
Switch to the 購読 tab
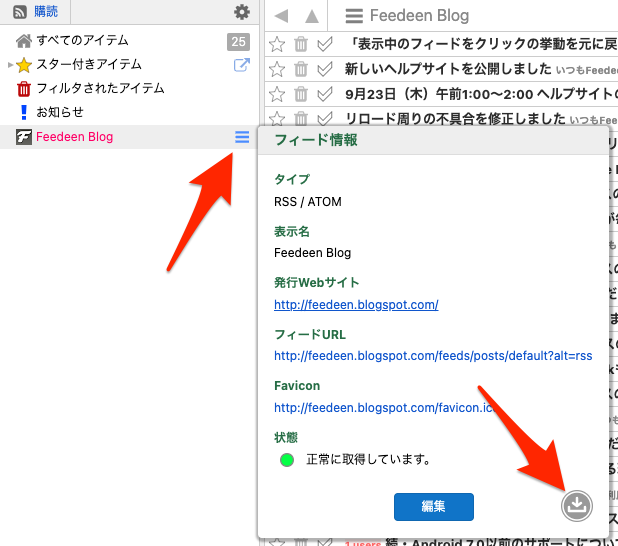point(46,11)
